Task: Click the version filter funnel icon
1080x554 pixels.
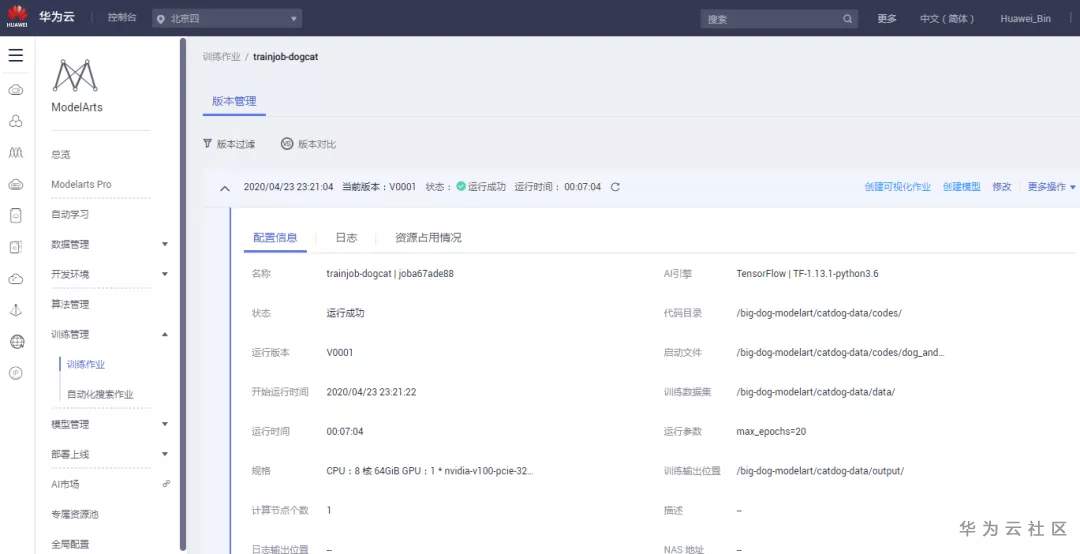Action: point(207,143)
